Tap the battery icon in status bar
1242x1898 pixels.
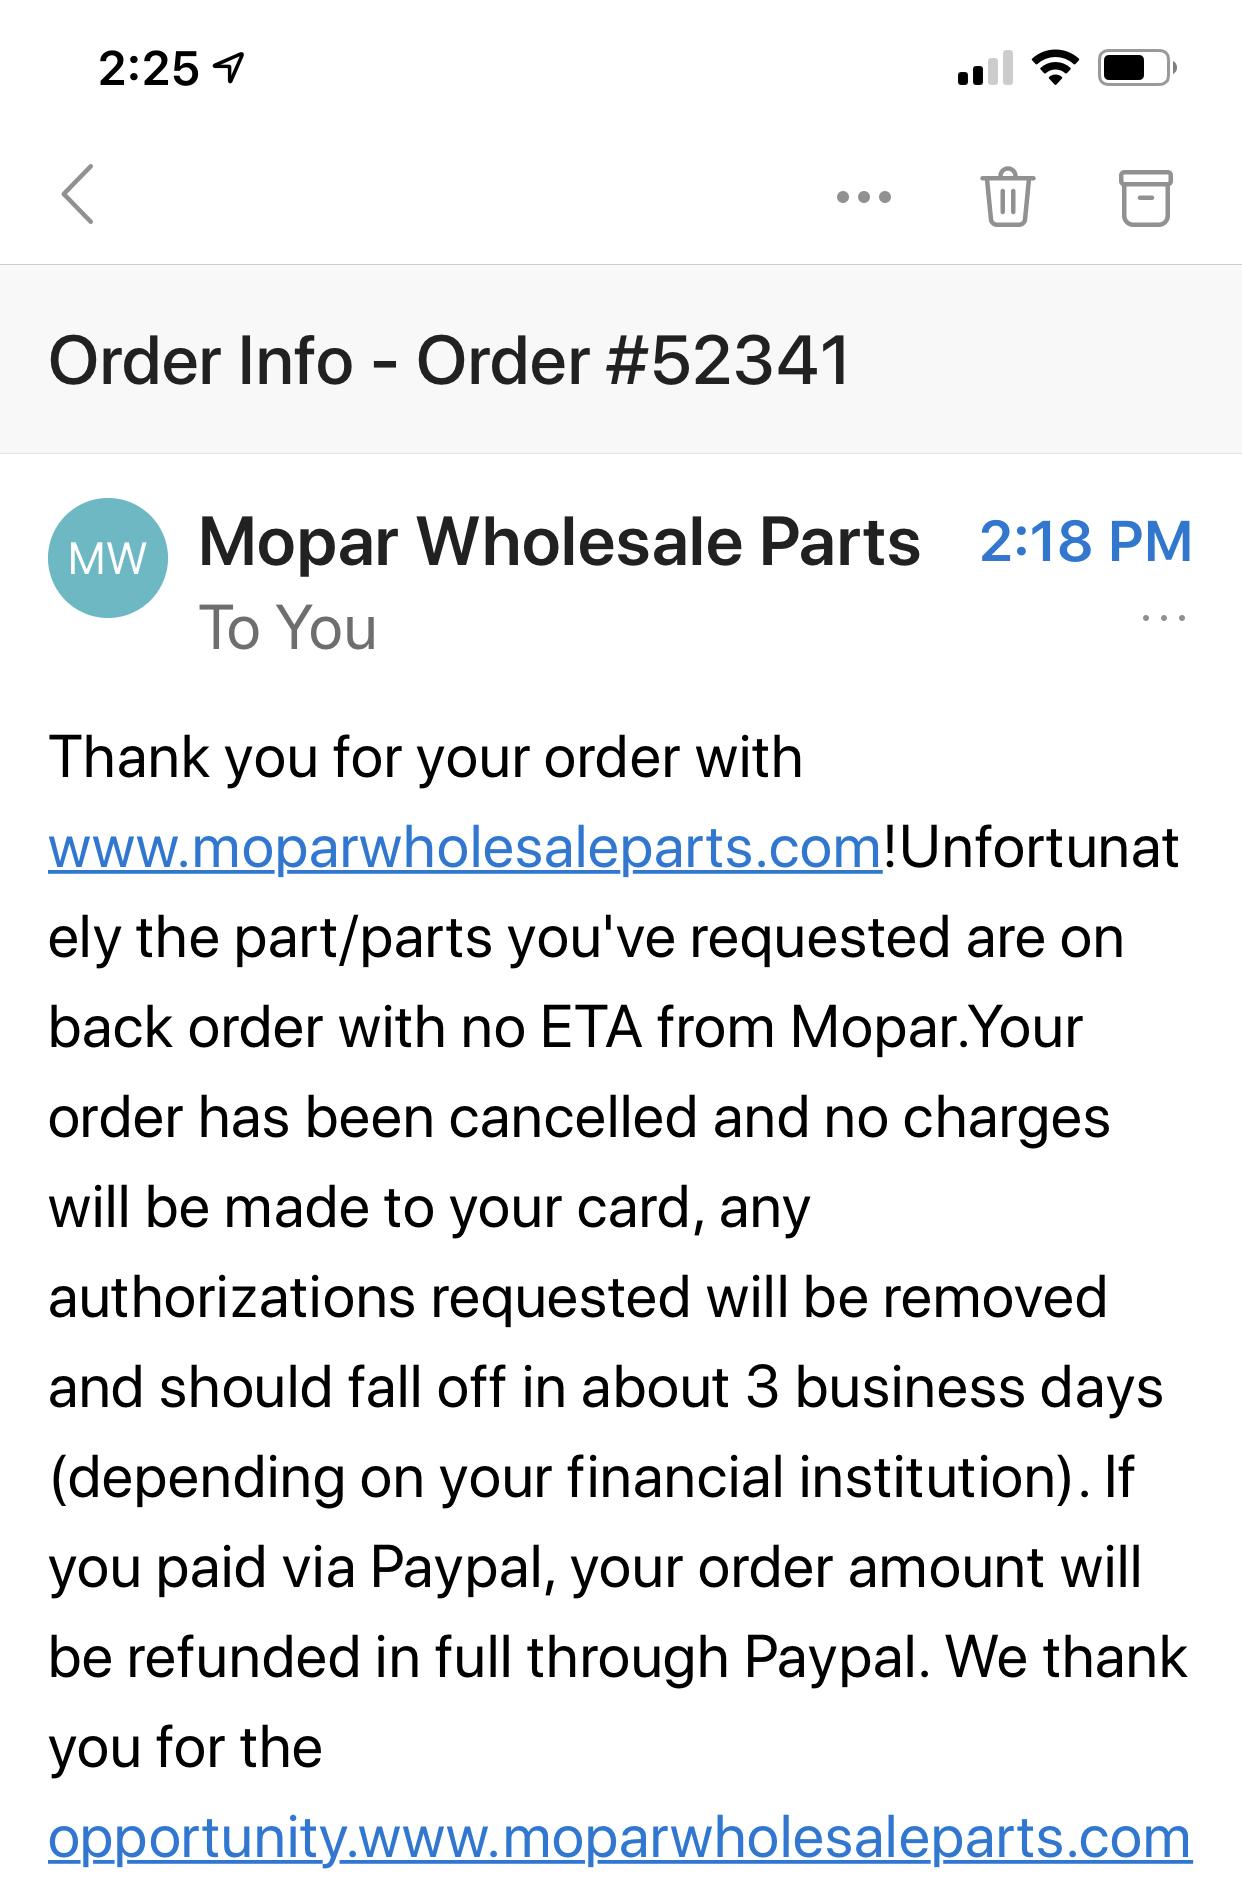click(x=1137, y=68)
